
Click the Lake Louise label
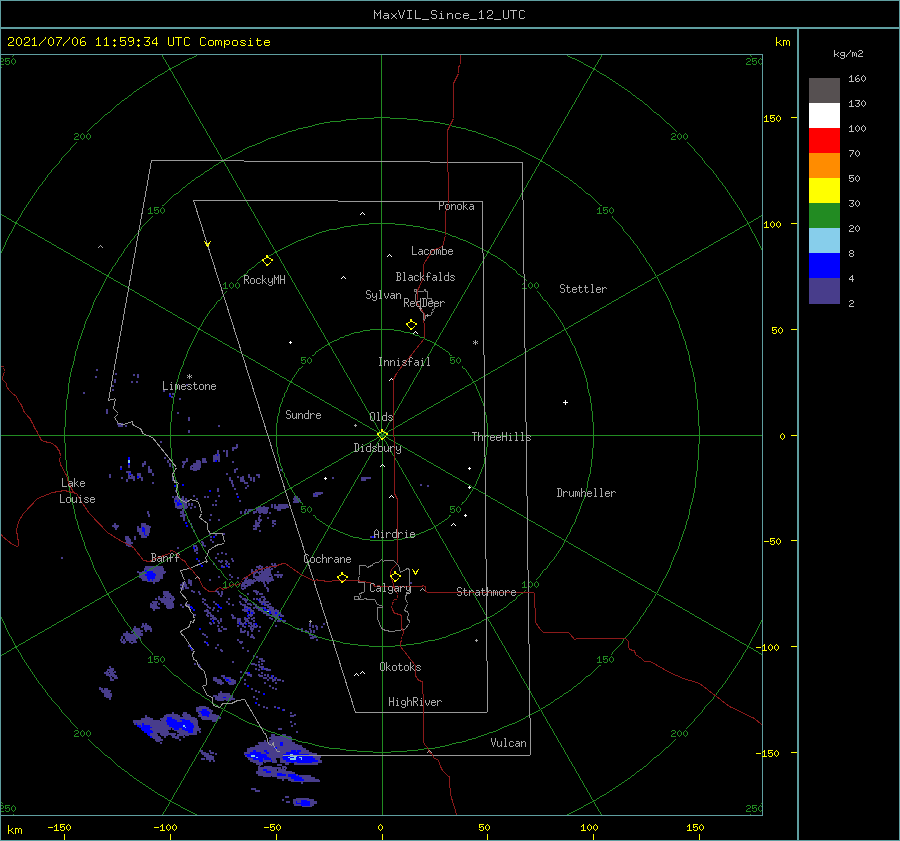click(x=77, y=491)
